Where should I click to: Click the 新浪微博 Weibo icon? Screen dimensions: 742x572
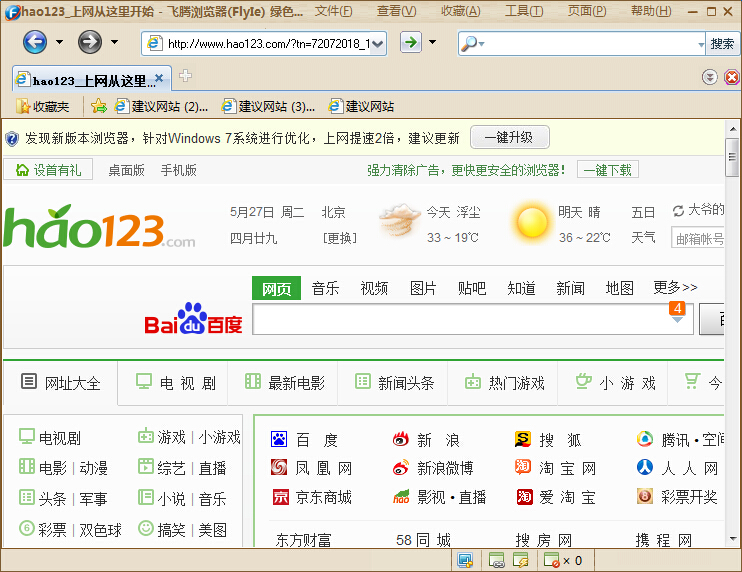point(401,468)
